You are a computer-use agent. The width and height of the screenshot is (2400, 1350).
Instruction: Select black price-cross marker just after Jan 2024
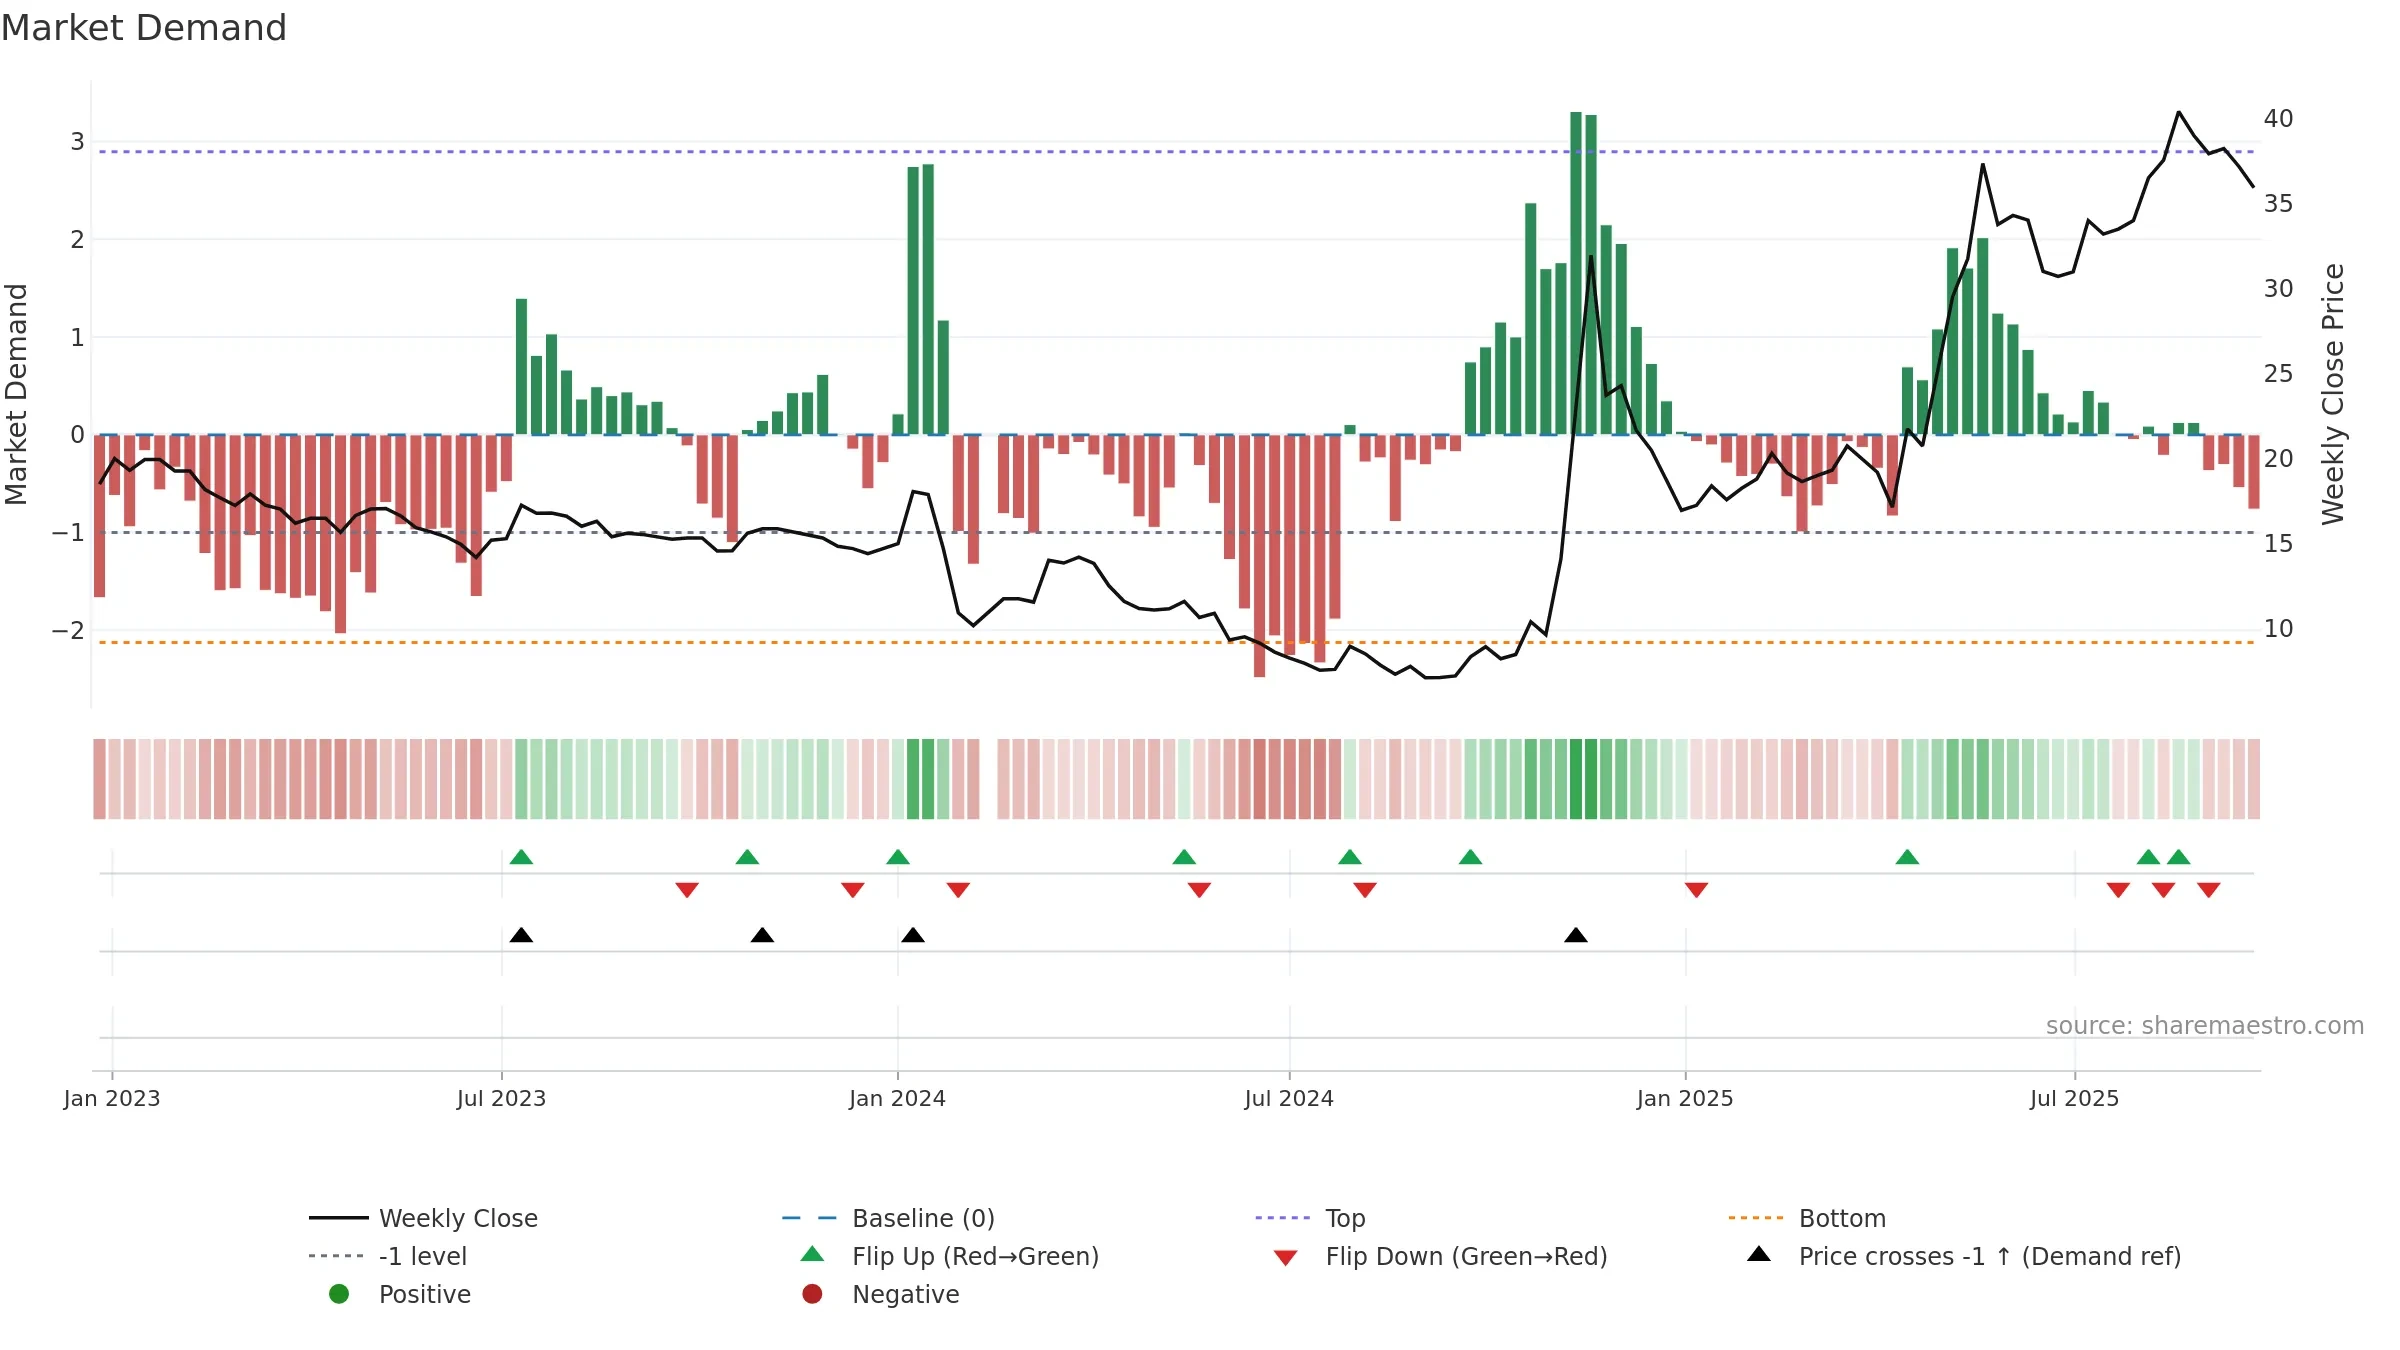(x=913, y=935)
